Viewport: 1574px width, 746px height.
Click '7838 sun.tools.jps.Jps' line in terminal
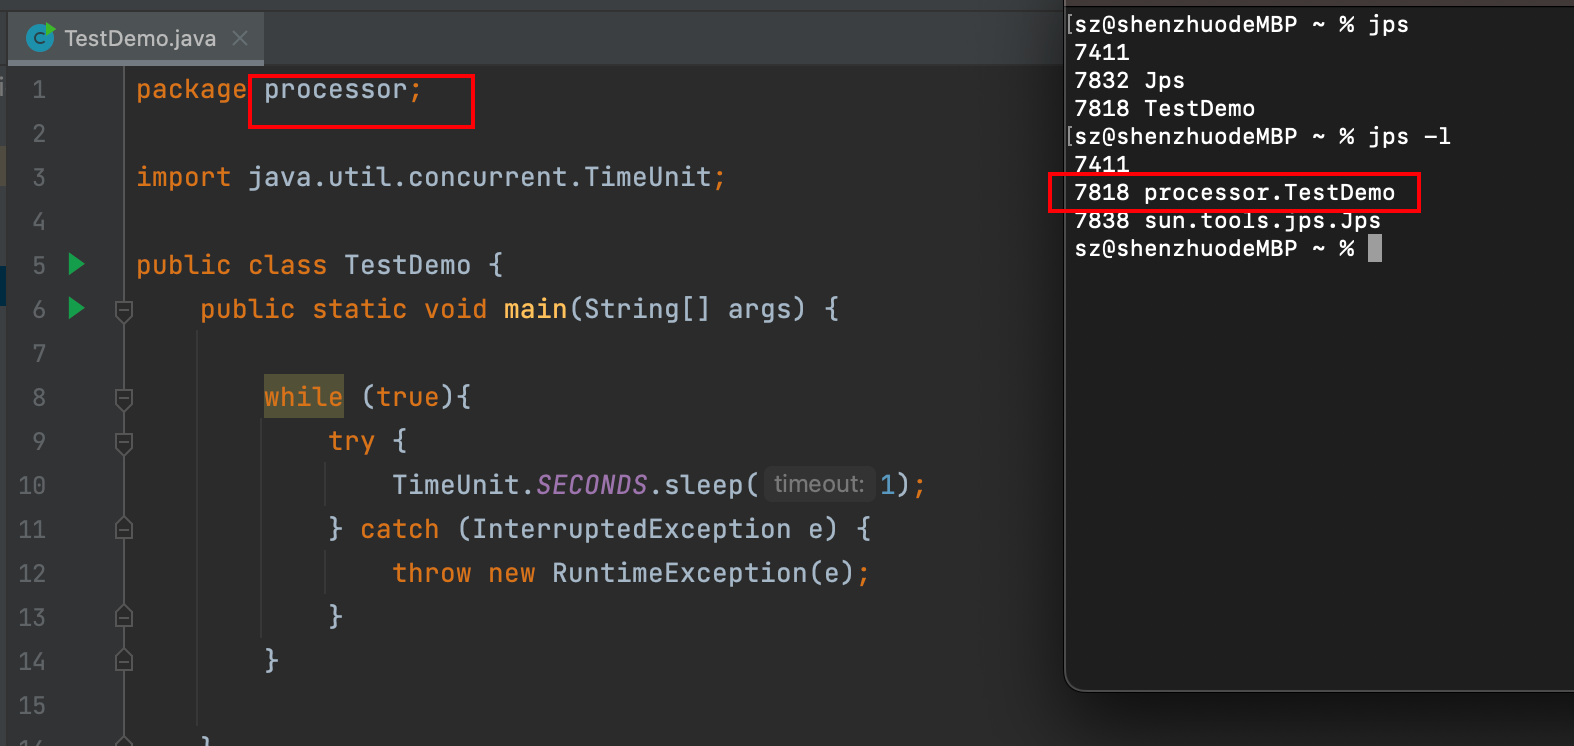(x=1227, y=220)
